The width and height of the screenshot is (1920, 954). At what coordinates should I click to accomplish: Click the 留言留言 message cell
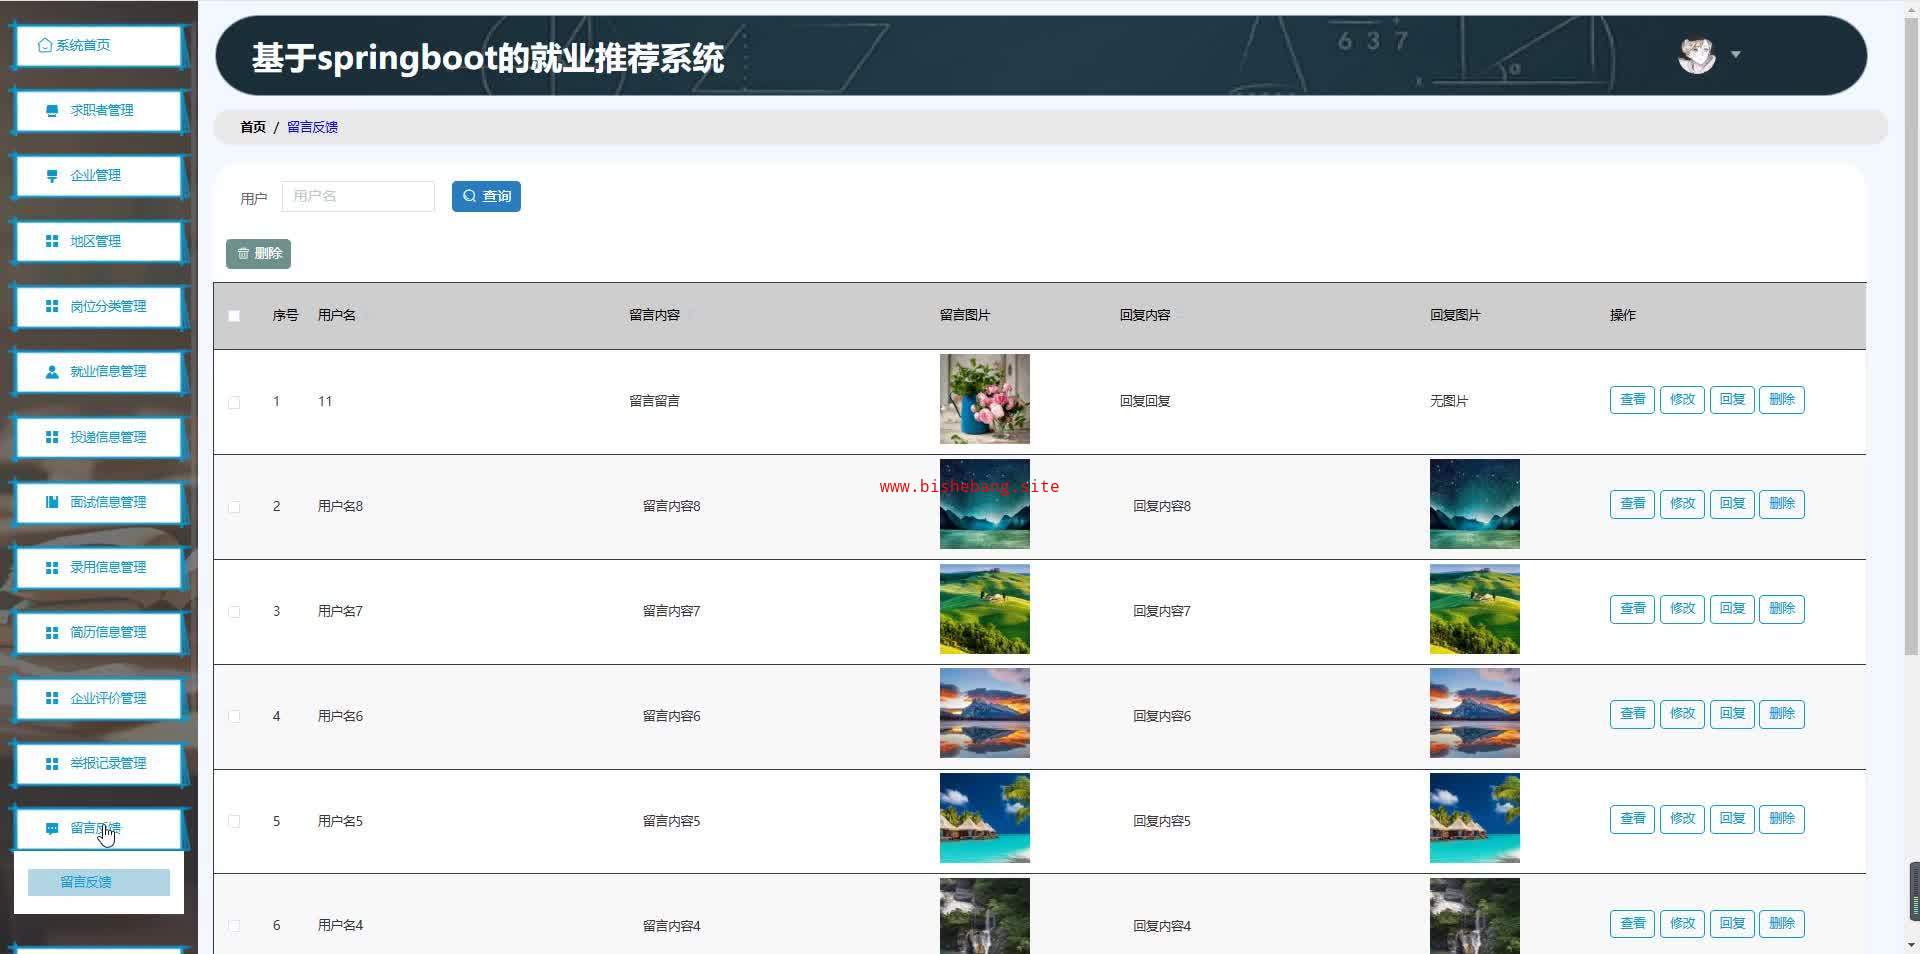pyautogui.click(x=654, y=401)
